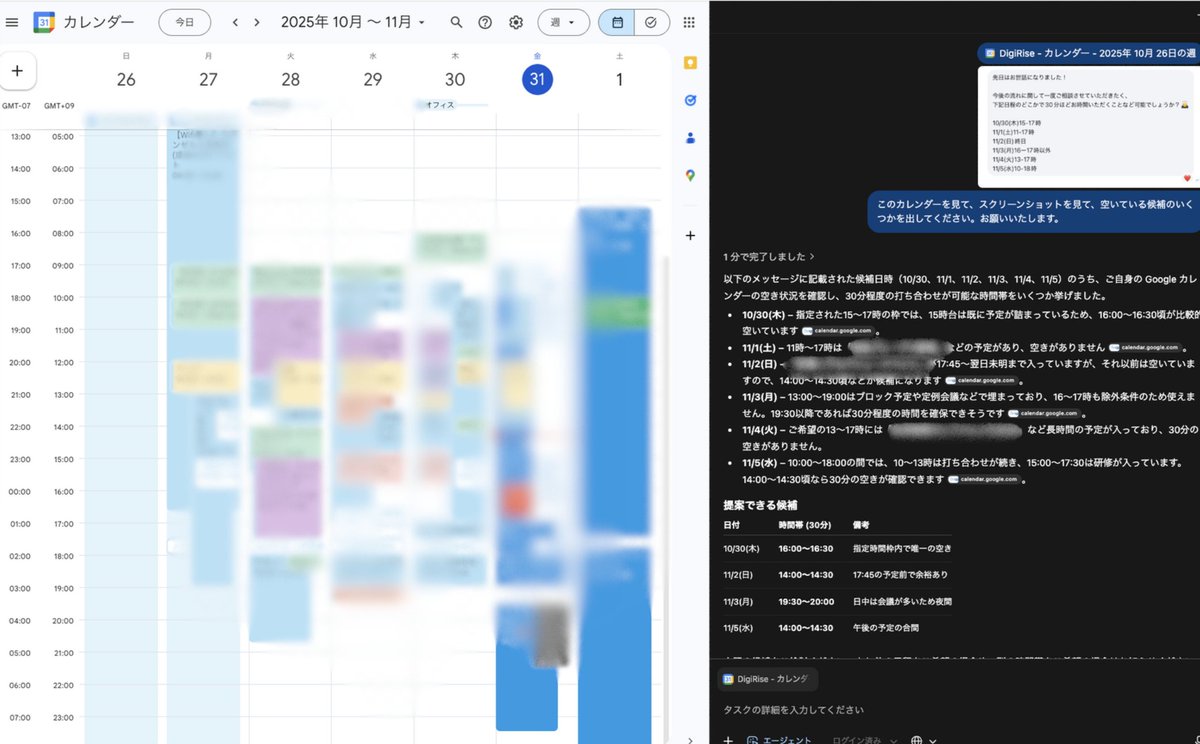Expand the 1分で完了しました details
The height and width of the screenshot is (744, 1200).
769,257
